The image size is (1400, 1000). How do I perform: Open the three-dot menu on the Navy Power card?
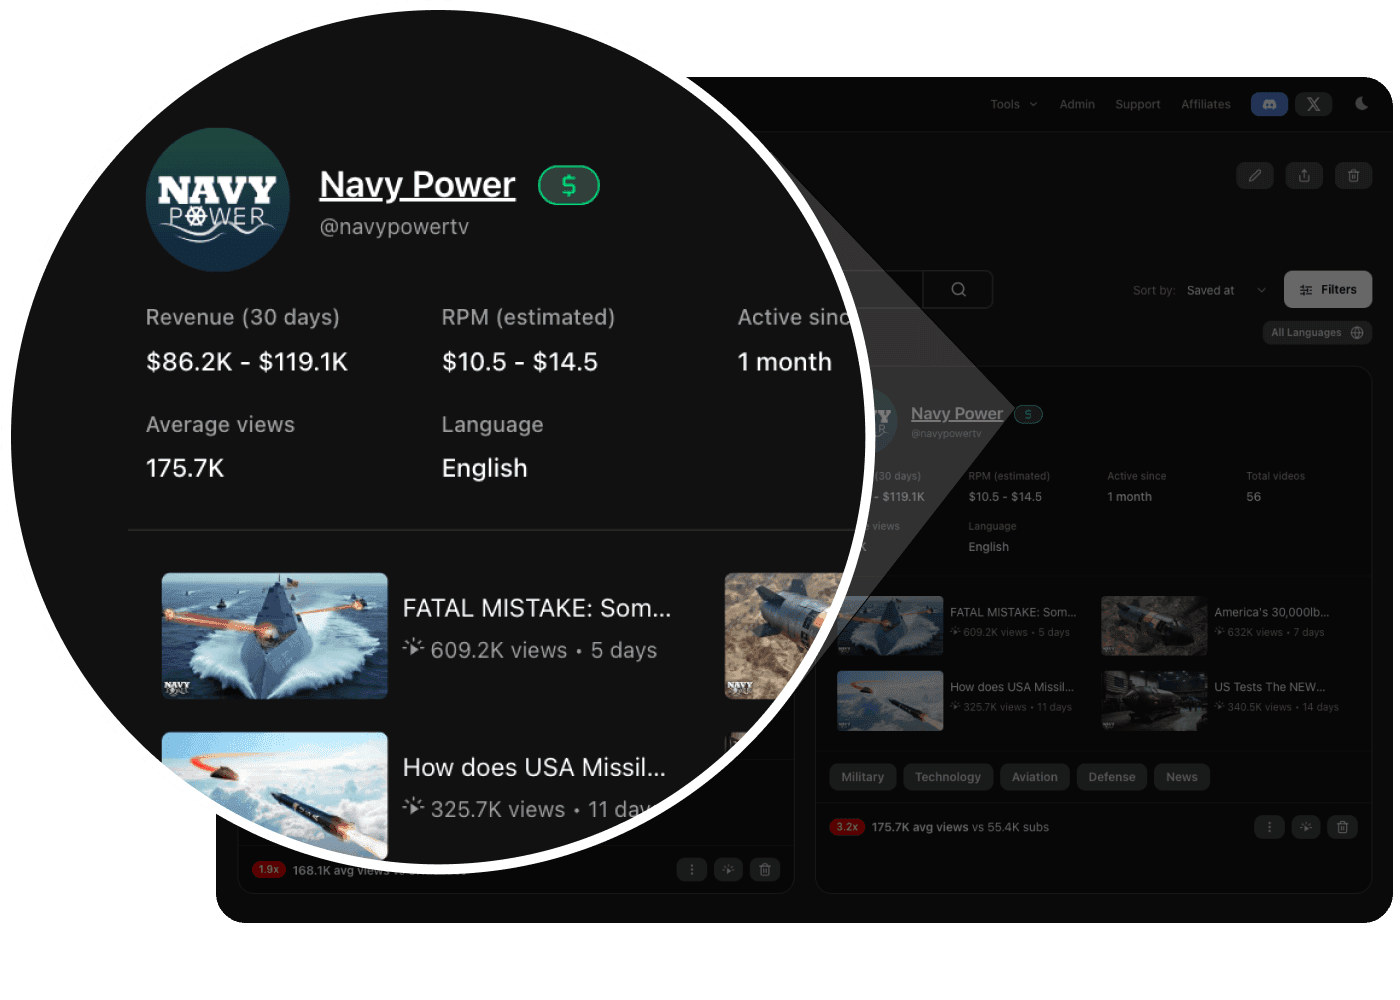pyautogui.click(x=1269, y=827)
